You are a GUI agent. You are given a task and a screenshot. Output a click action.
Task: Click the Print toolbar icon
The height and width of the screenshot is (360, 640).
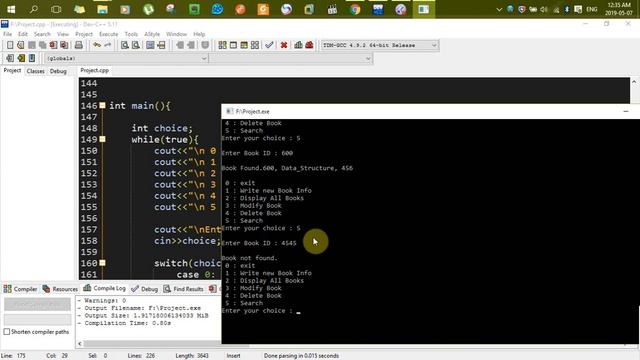(x=79, y=45)
